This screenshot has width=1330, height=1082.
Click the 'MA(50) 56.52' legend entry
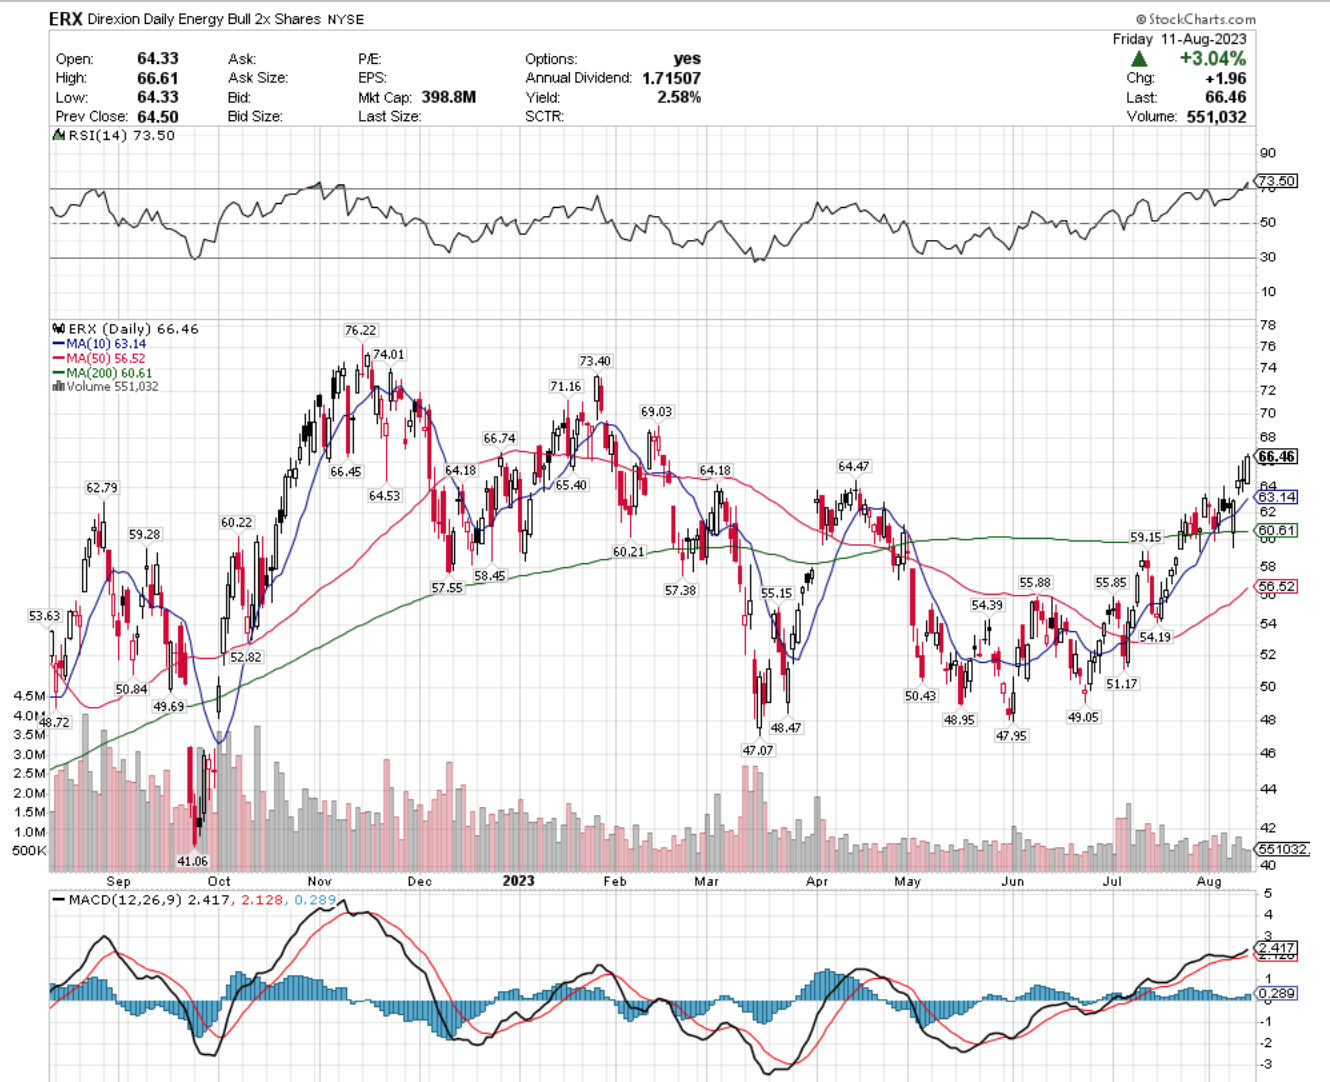[106, 358]
